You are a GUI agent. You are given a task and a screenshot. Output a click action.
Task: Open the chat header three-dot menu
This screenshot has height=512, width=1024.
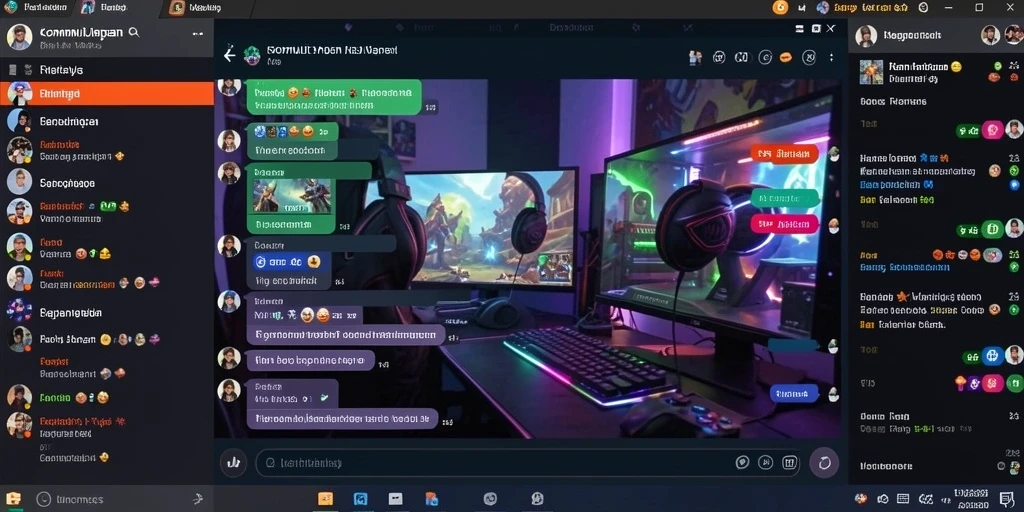coord(831,57)
